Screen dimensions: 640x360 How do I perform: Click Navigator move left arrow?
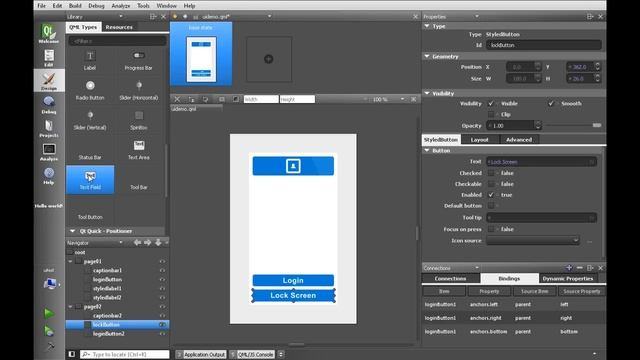[138, 242]
